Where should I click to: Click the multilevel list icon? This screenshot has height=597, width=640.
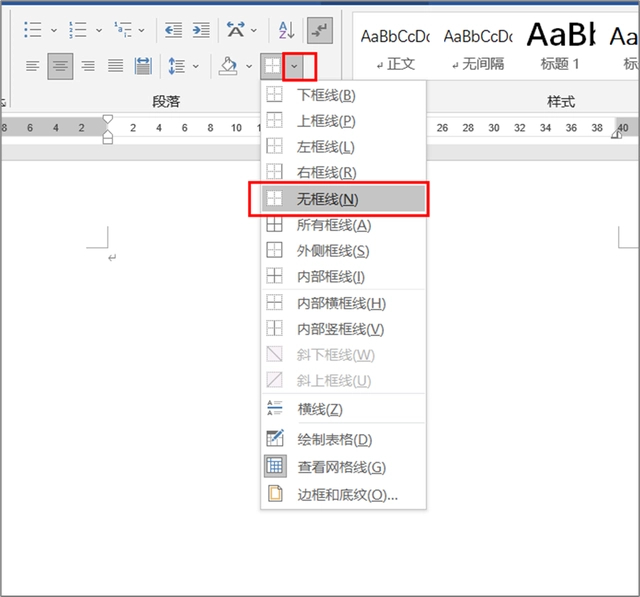point(123,30)
